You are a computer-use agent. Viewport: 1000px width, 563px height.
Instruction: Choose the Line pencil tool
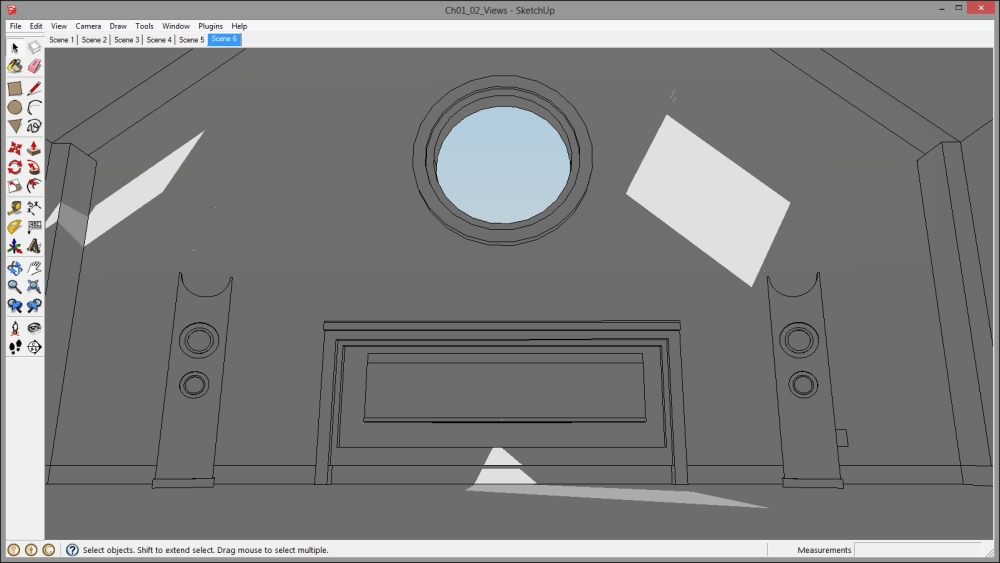[34, 89]
